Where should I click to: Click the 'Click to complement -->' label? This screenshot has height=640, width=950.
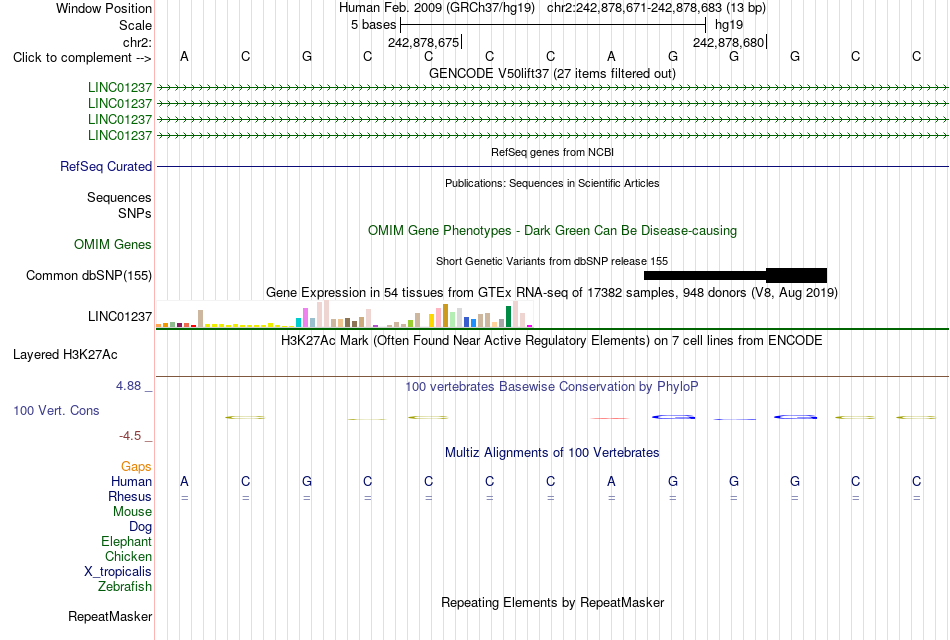pyautogui.click(x=82, y=58)
